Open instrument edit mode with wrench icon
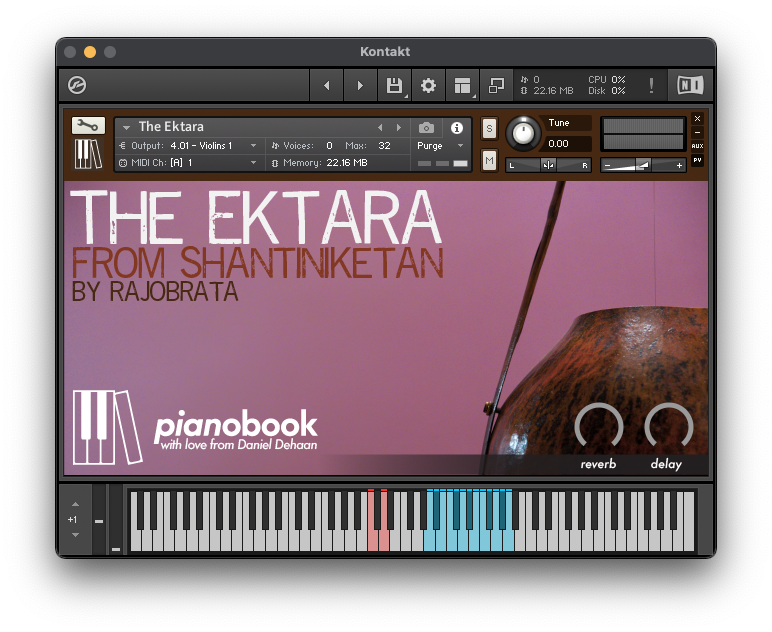772x632 pixels. click(88, 126)
